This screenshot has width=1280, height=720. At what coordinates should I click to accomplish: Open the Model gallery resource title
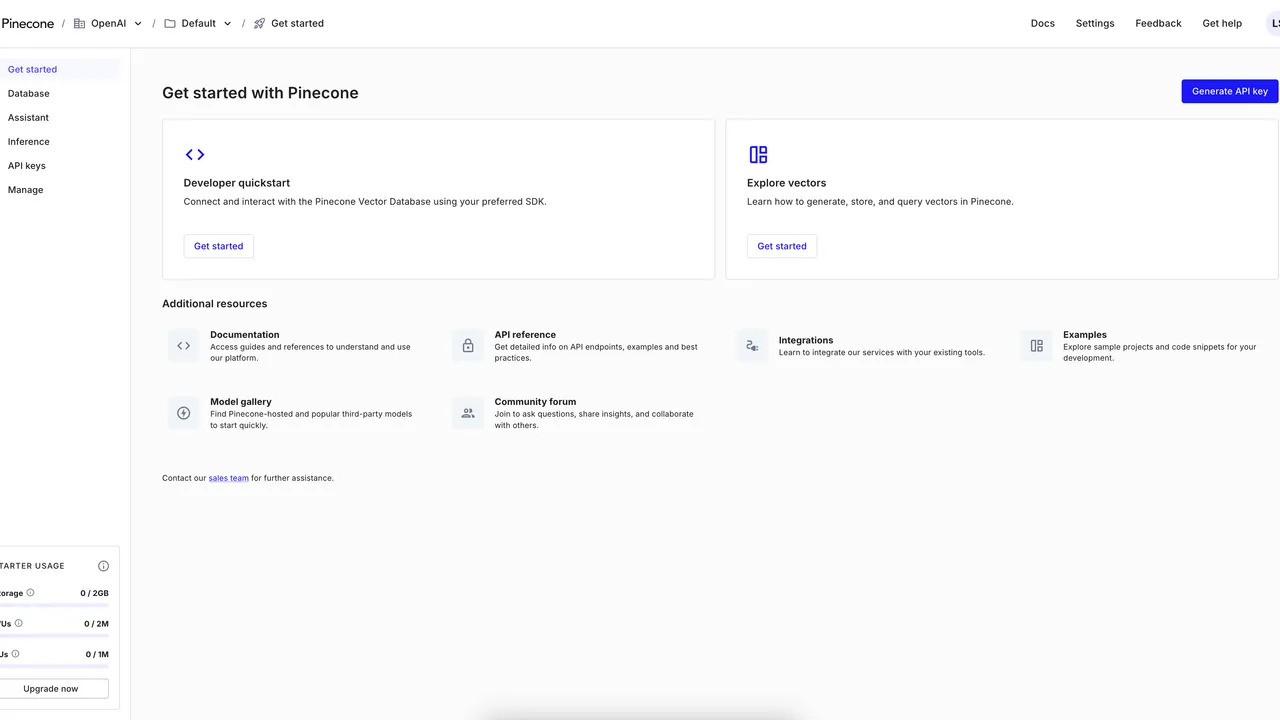point(241,402)
